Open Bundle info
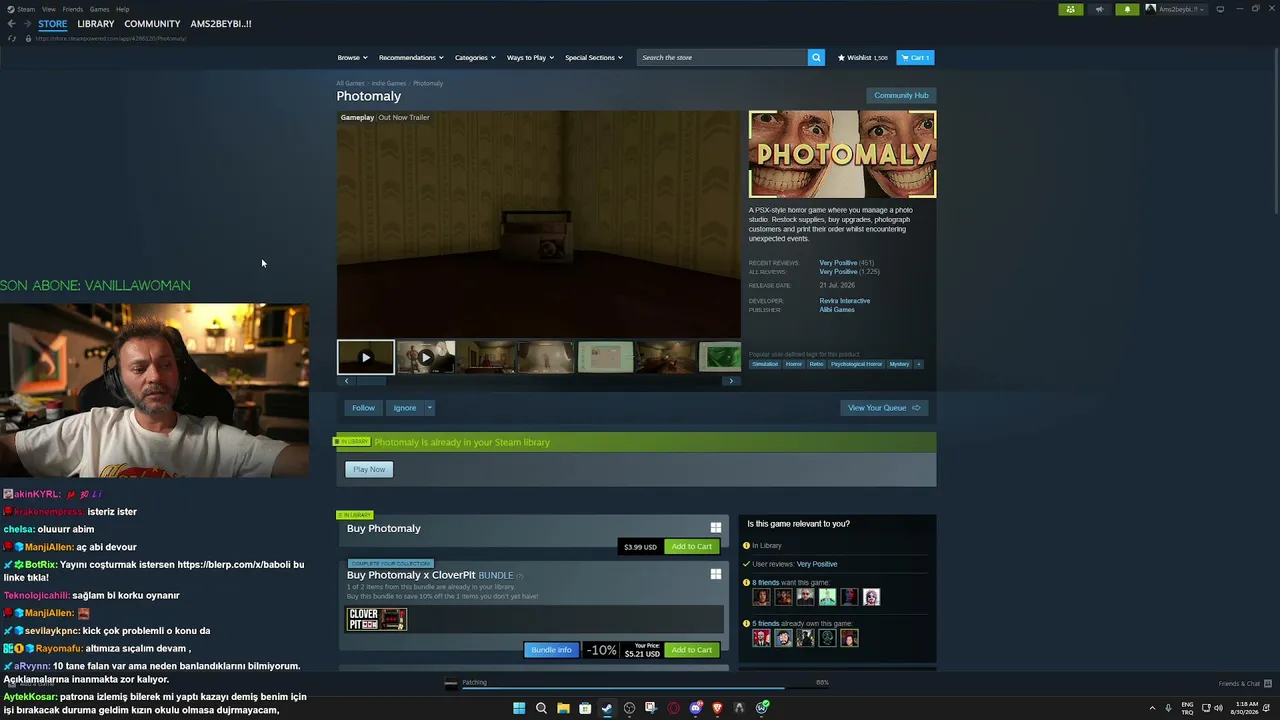The height and width of the screenshot is (720, 1280). click(x=551, y=650)
